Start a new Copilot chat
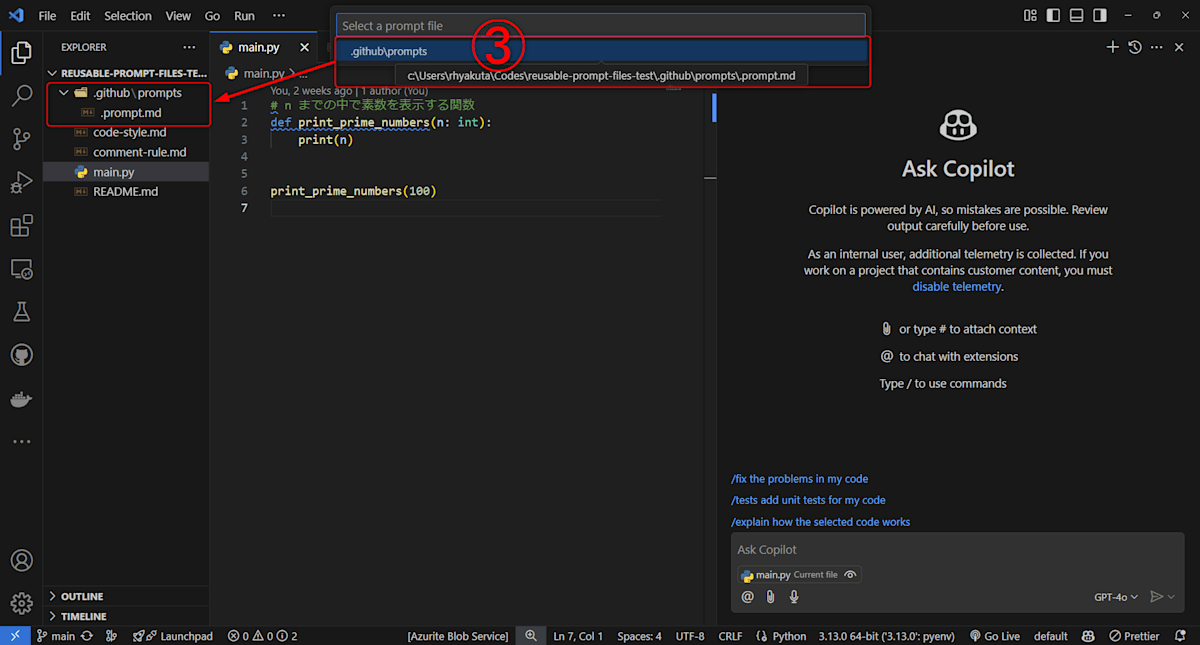Image resolution: width=1200 pixels, height=645 pixels. click(x=1112, y=47)
